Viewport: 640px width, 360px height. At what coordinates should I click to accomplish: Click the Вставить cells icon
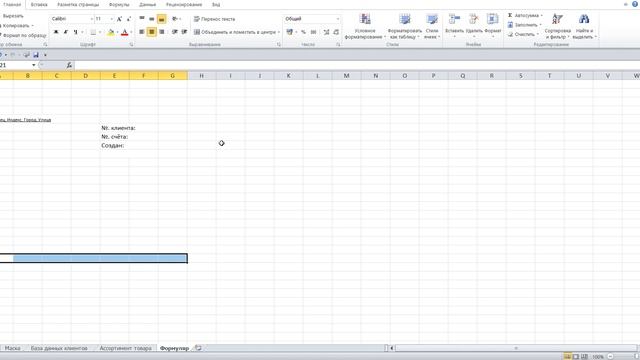tap(454, 19)
